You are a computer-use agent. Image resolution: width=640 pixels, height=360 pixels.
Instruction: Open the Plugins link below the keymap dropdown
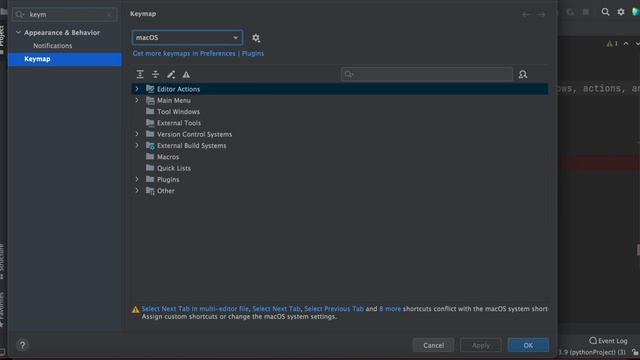click(253, 53)
